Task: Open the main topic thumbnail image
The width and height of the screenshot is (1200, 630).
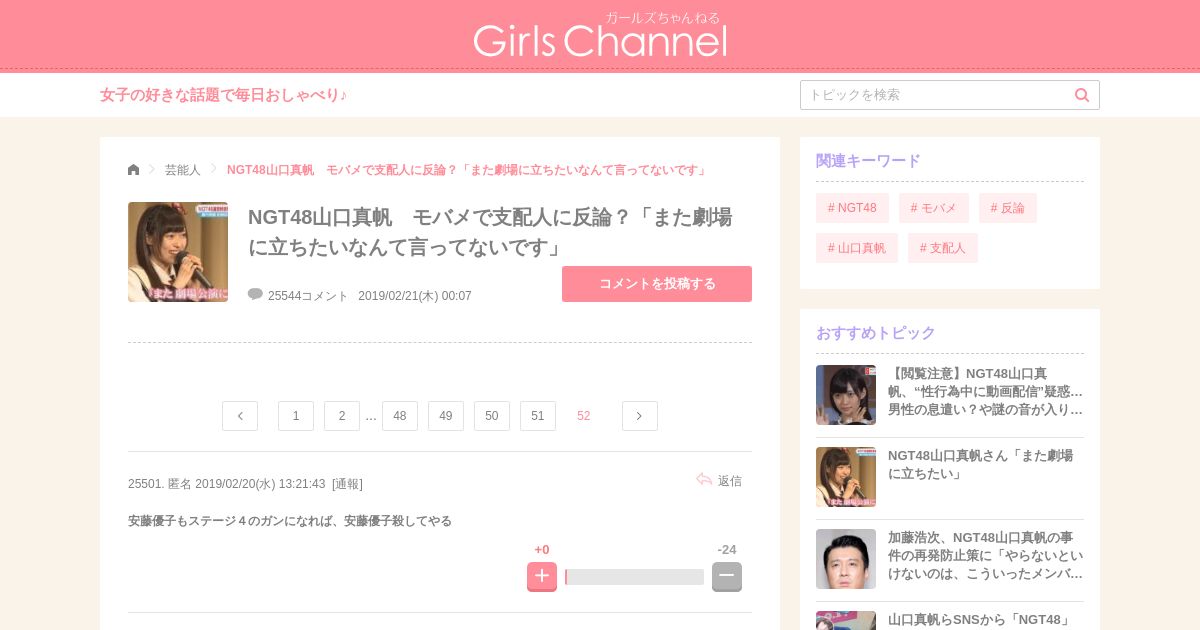Action: [178, 252]
